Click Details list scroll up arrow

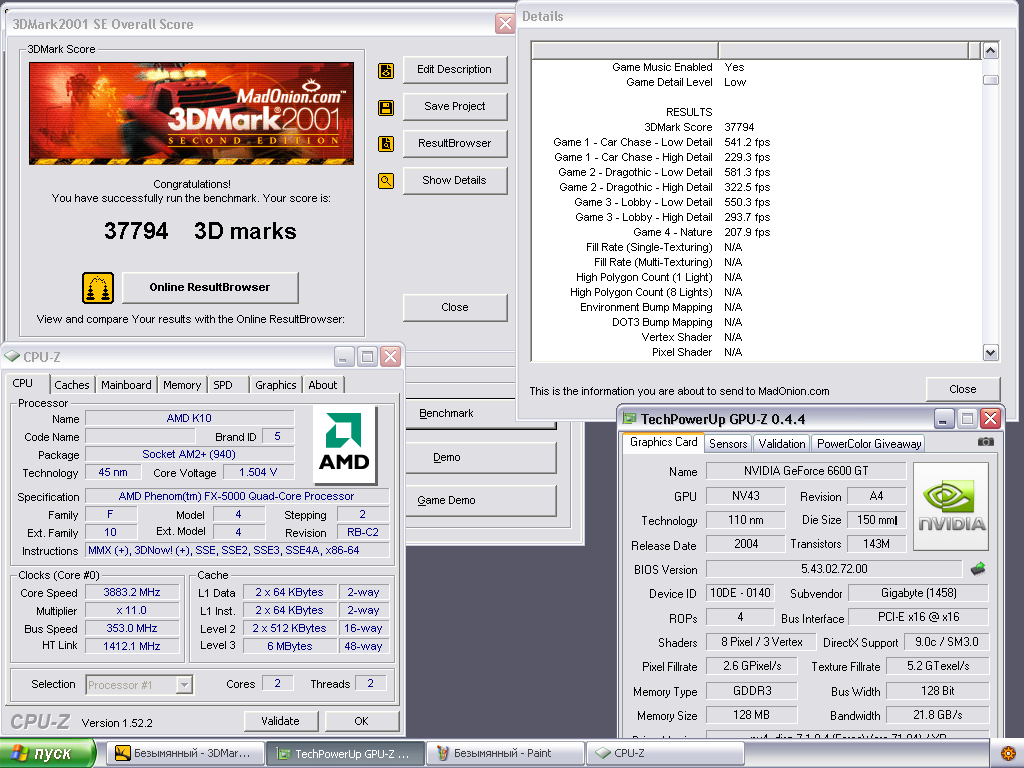pos(990,51)
